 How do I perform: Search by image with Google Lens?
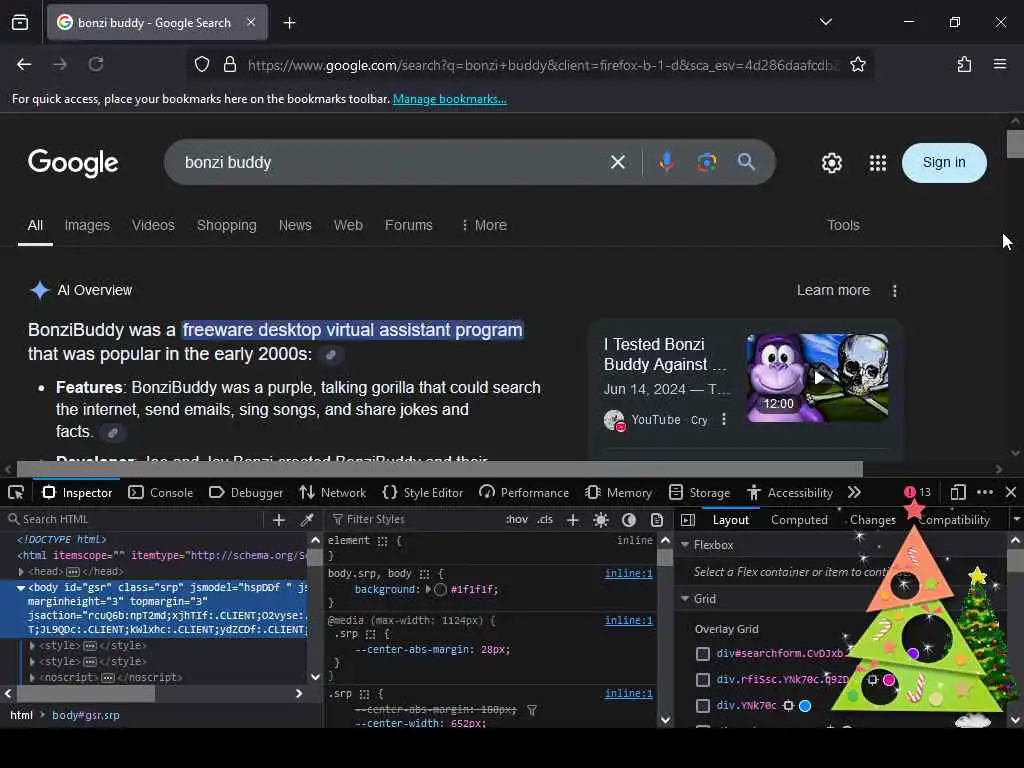[x=706, y=162]
